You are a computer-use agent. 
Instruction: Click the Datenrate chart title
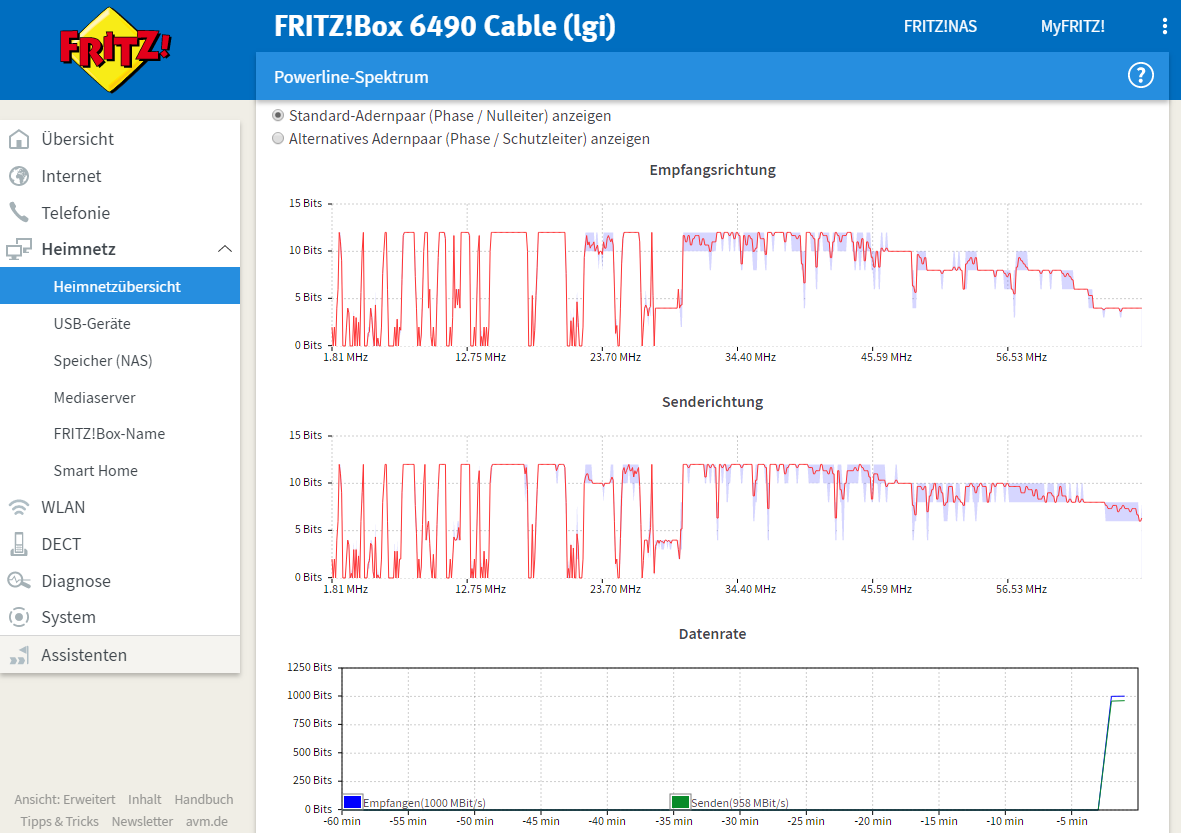(713, 633)
